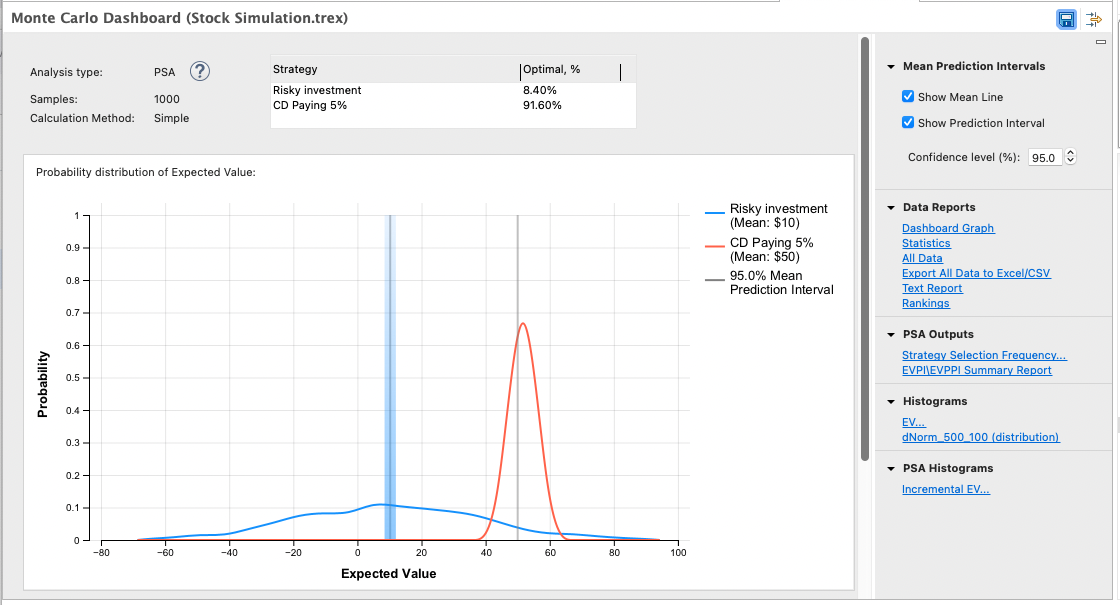Open the Incremental EV histogram
Screen dimensions: 1120x605
click(x=946, y=489)
